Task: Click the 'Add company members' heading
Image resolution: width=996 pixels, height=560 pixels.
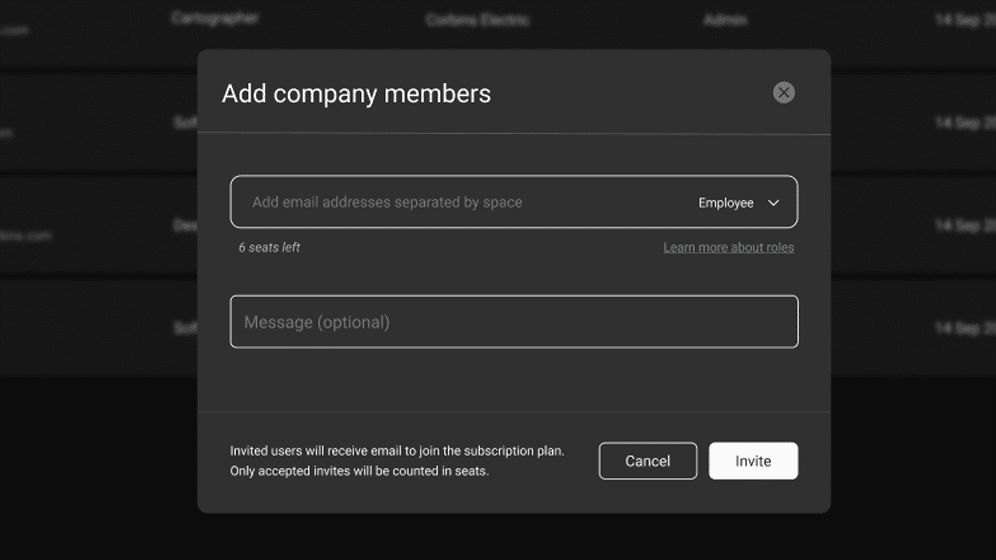Action: click(x=356, y=94)
